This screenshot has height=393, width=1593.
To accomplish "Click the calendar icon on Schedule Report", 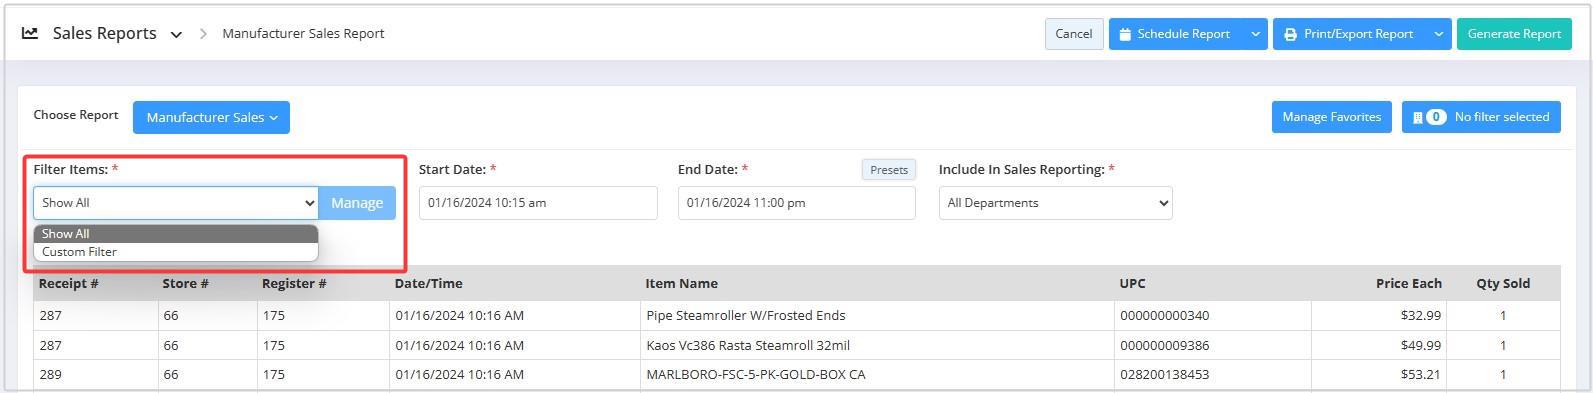I will point(1125,34).
